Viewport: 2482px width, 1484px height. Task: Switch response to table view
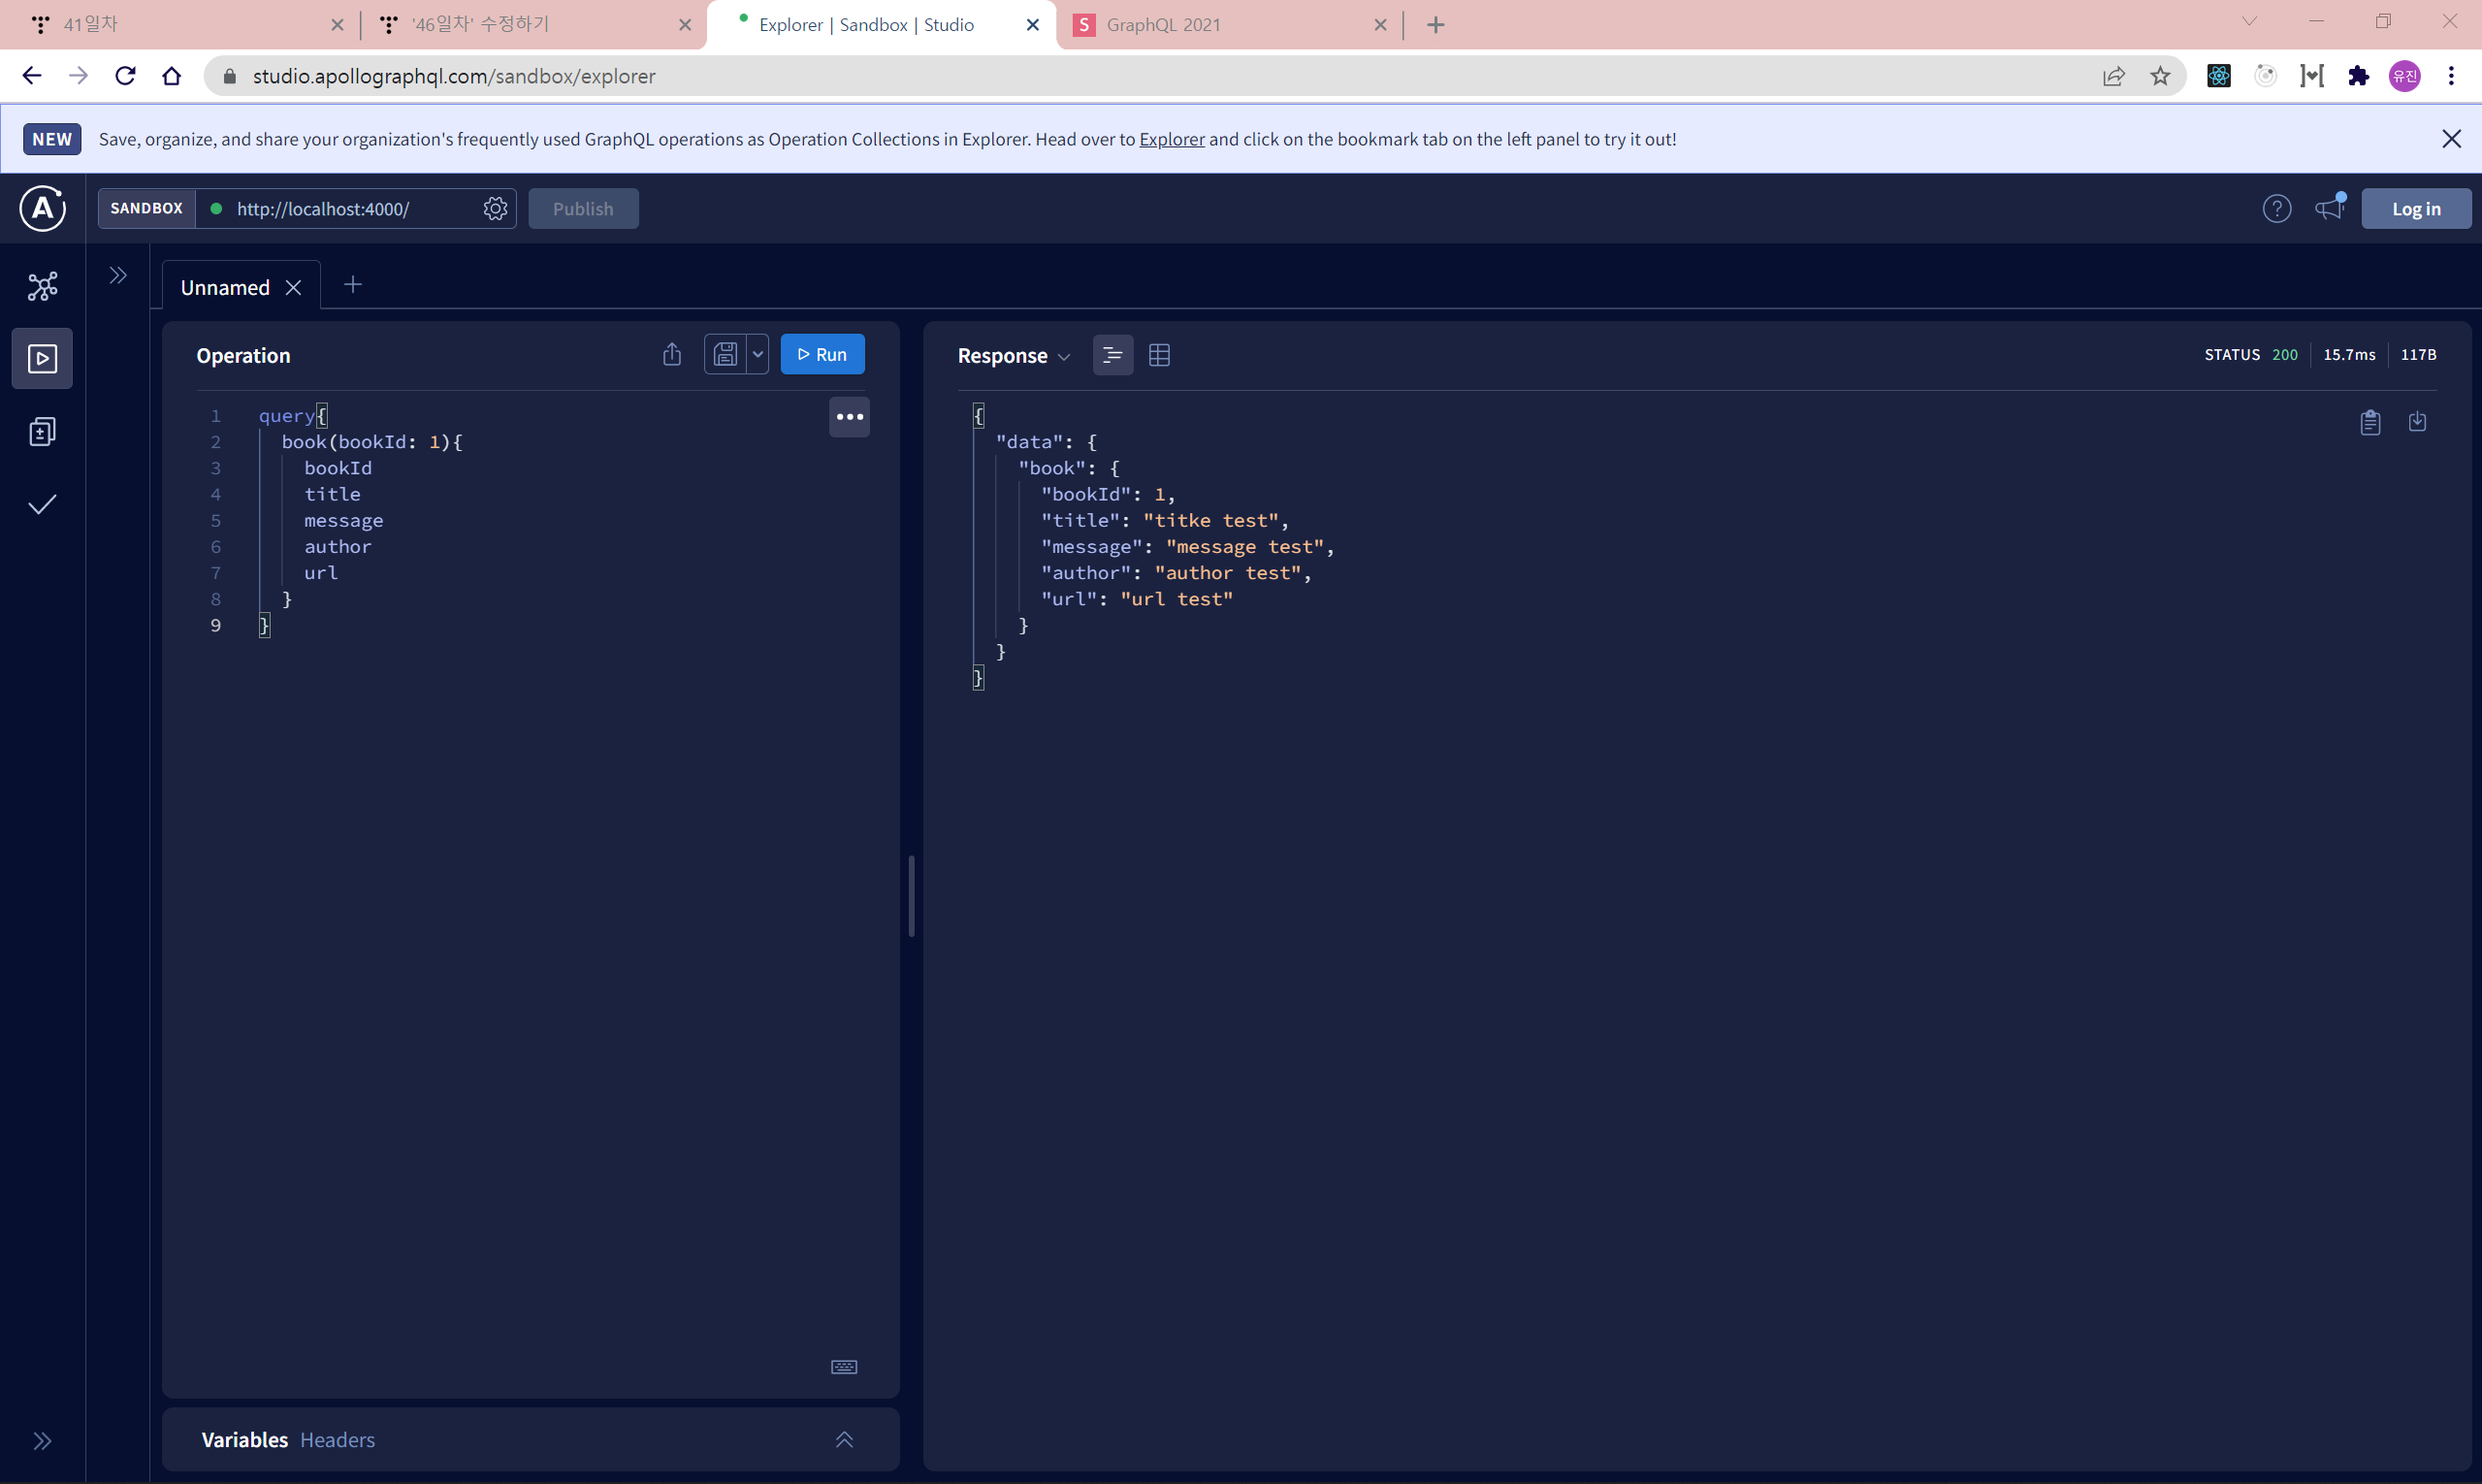1159,355
